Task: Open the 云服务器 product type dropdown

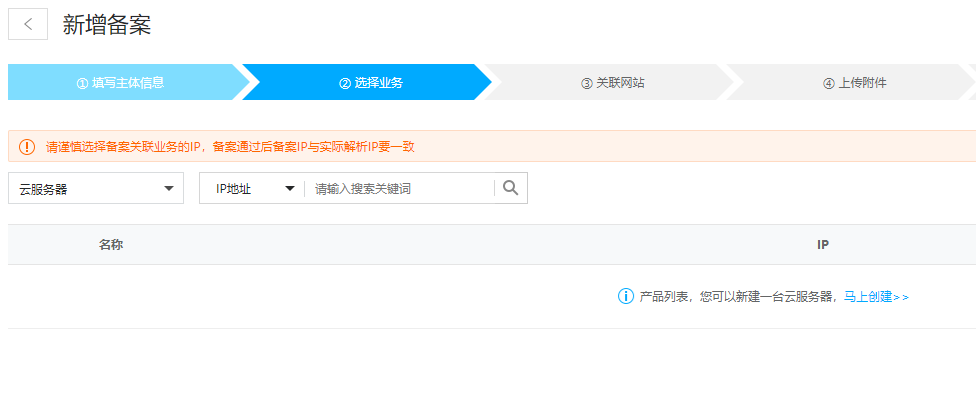Action: [x=95, y=189]
